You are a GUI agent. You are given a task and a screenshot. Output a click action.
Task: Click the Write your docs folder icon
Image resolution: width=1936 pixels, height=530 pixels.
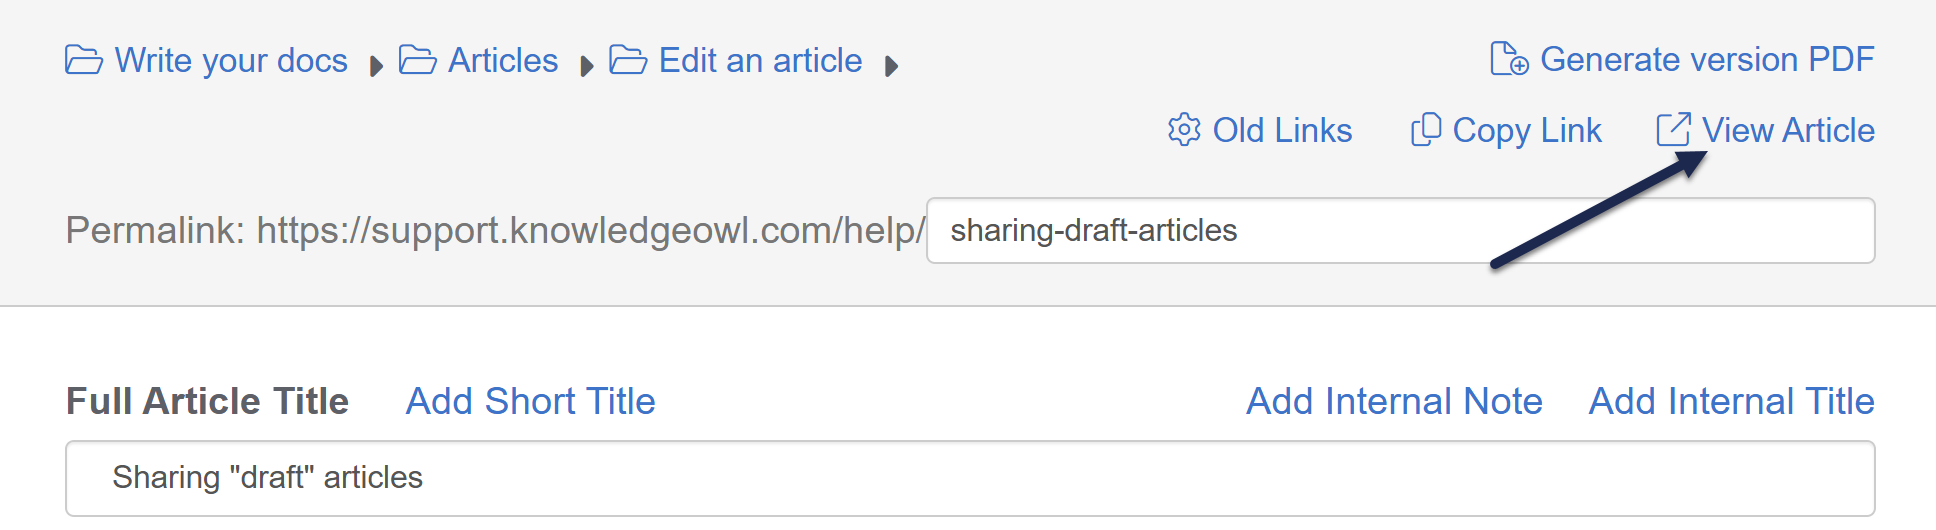pyautogui.click(x=84, y=61)
